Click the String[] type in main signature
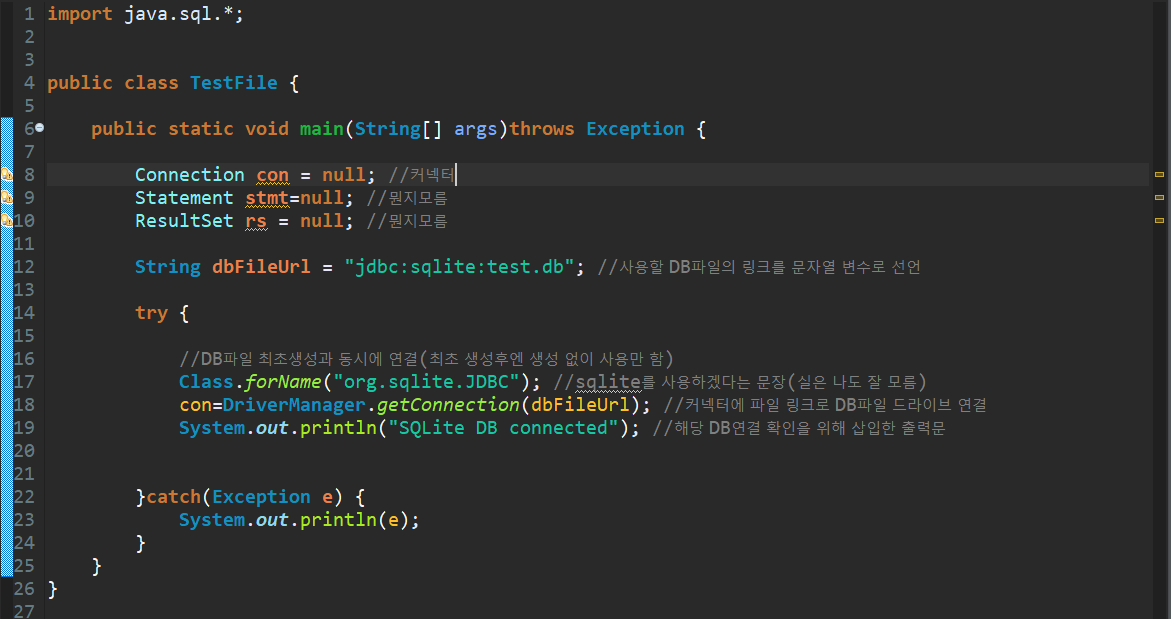This screenshot has height=619, width=1171. click(399, 129)
